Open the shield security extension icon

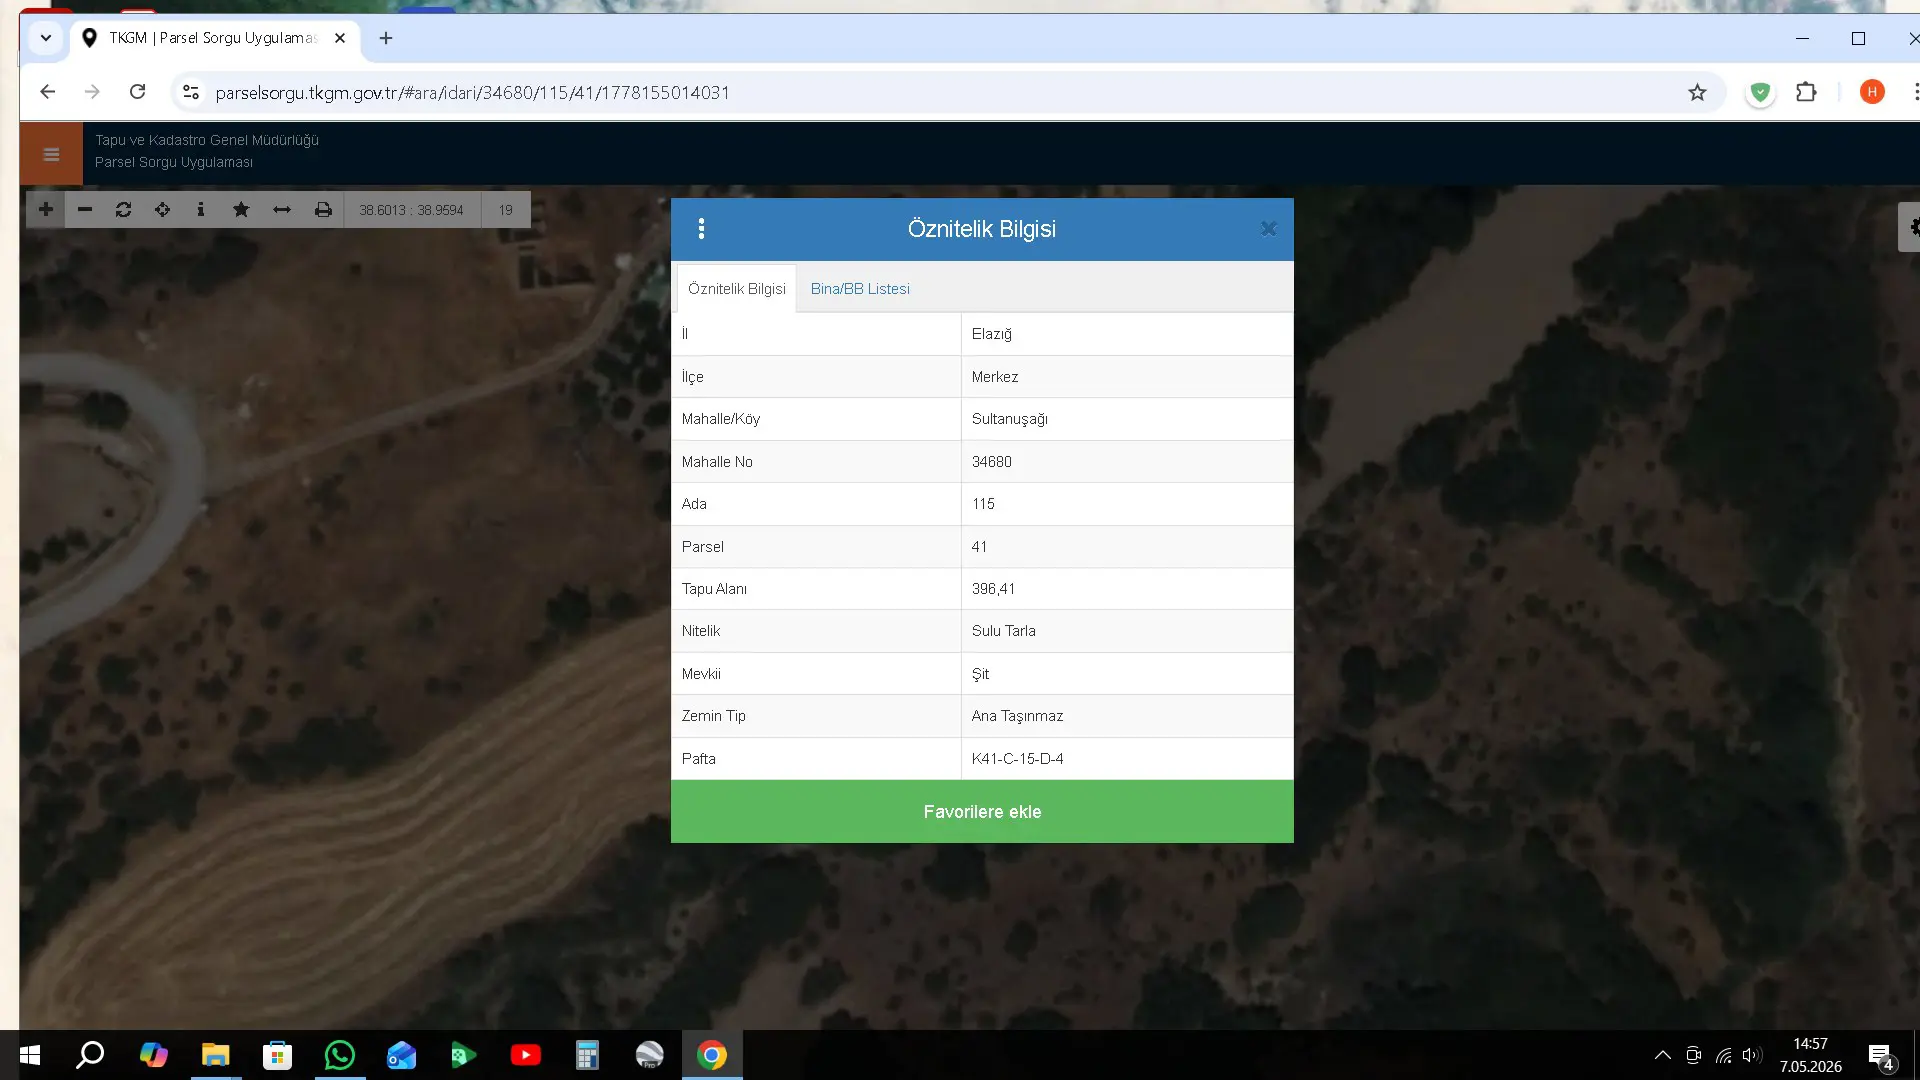point(1760,93)
